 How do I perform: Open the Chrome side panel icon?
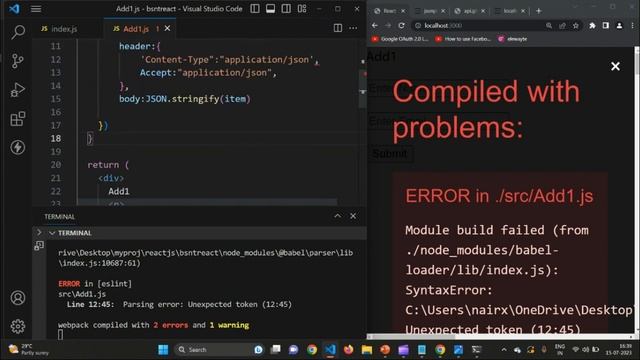pos(606,25)
